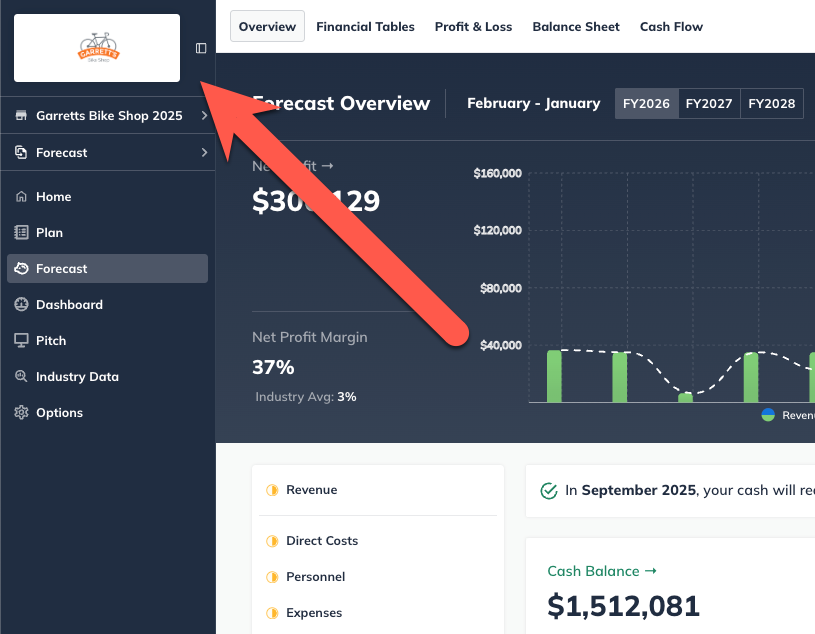Open the Personnel link
This screenshot has width=815, height=634.
316,577
